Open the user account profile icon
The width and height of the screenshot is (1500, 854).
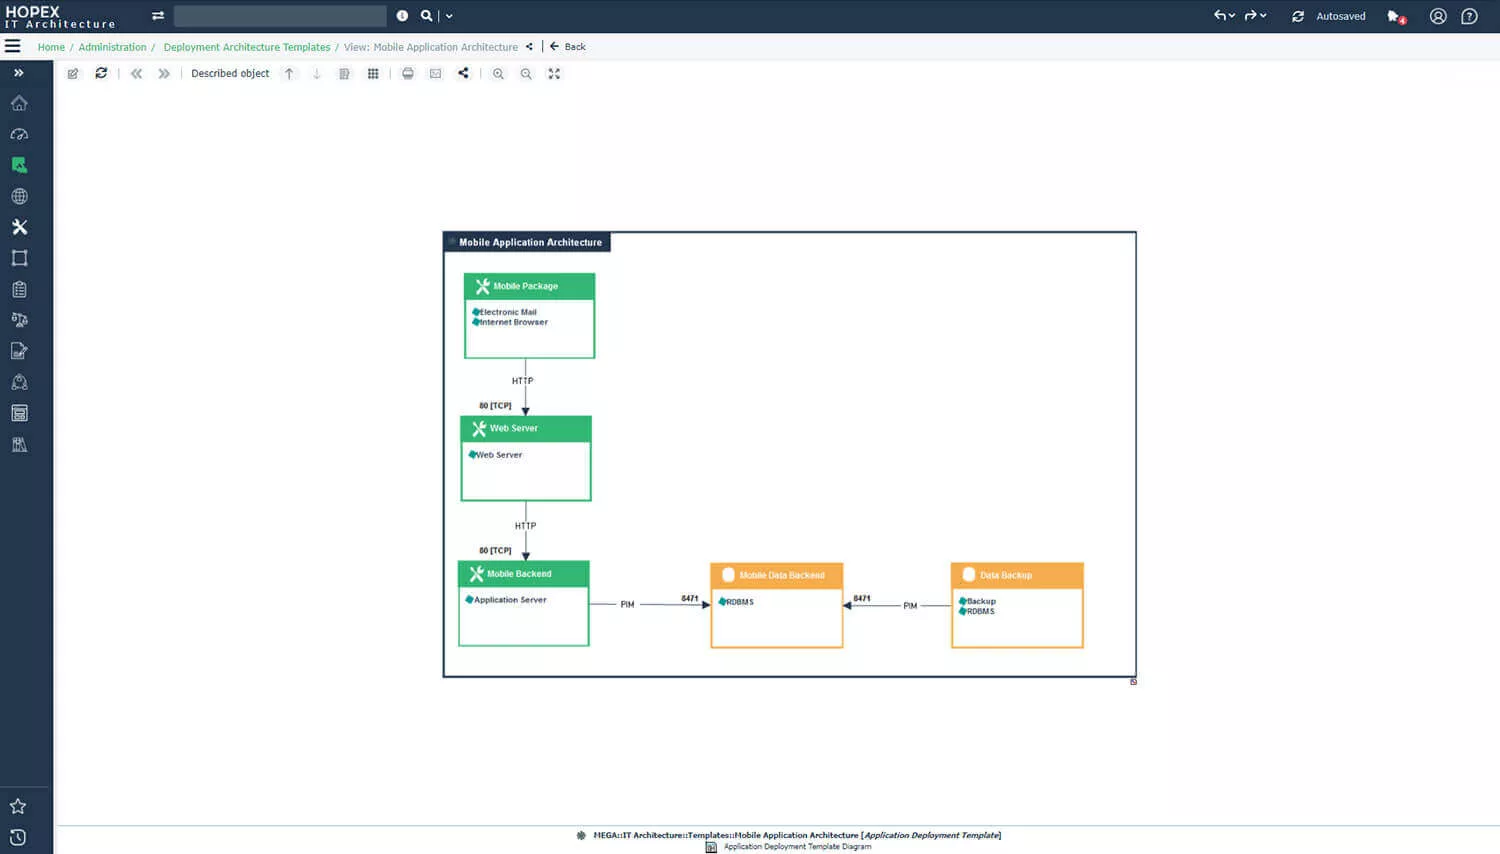(1438, 16)
